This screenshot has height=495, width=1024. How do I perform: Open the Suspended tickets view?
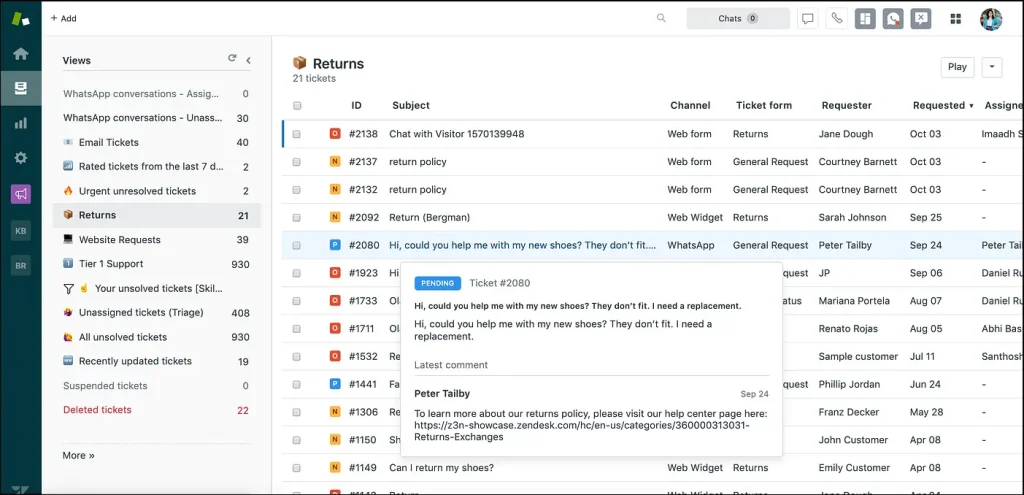click(156, 385)
